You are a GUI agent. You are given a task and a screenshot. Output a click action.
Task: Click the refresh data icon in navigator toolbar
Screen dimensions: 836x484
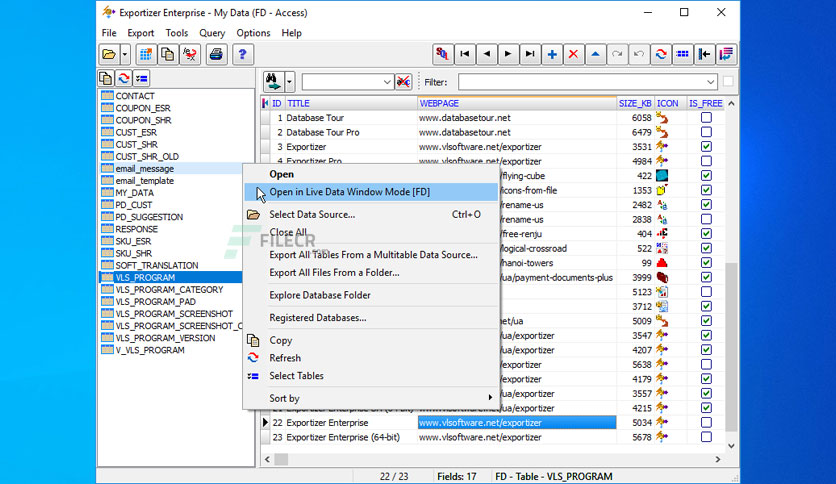point(661,54)
